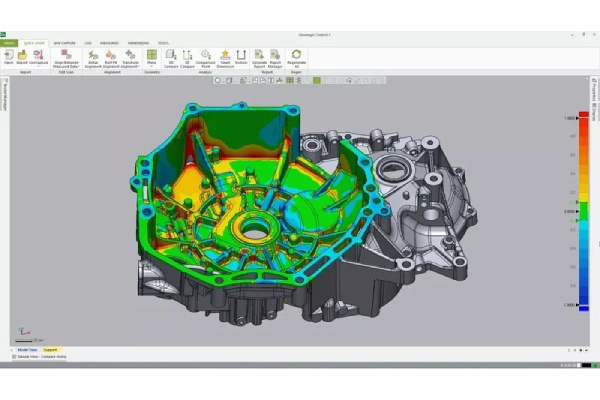Switch to the Model View tab
This screenshot has width=600, height=400.
[x=26, y=349]
